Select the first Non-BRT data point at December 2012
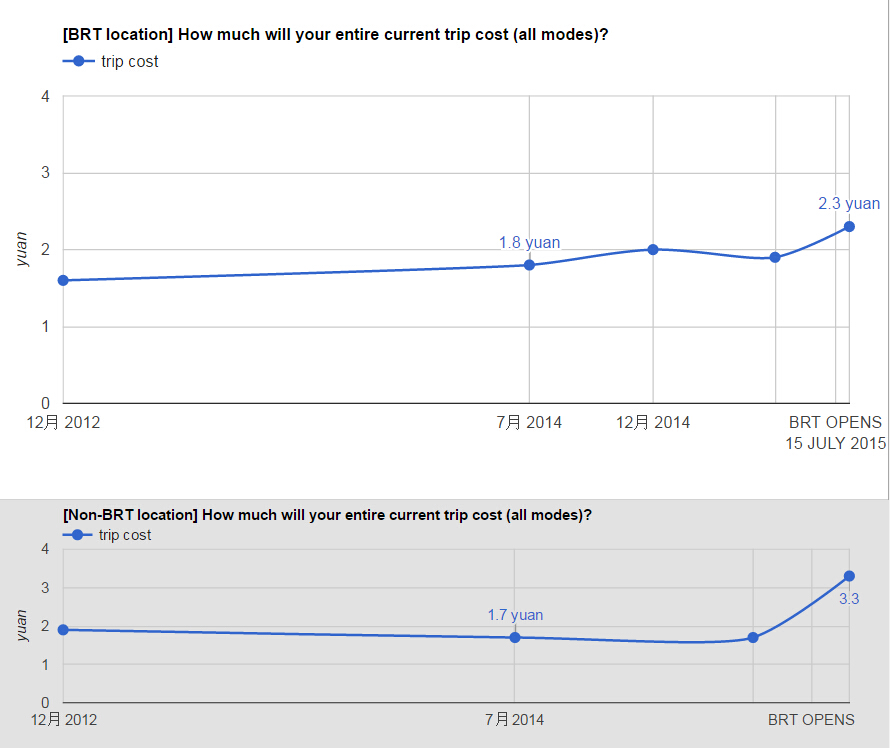Screen dimensions: 890x748 point(63,629)
